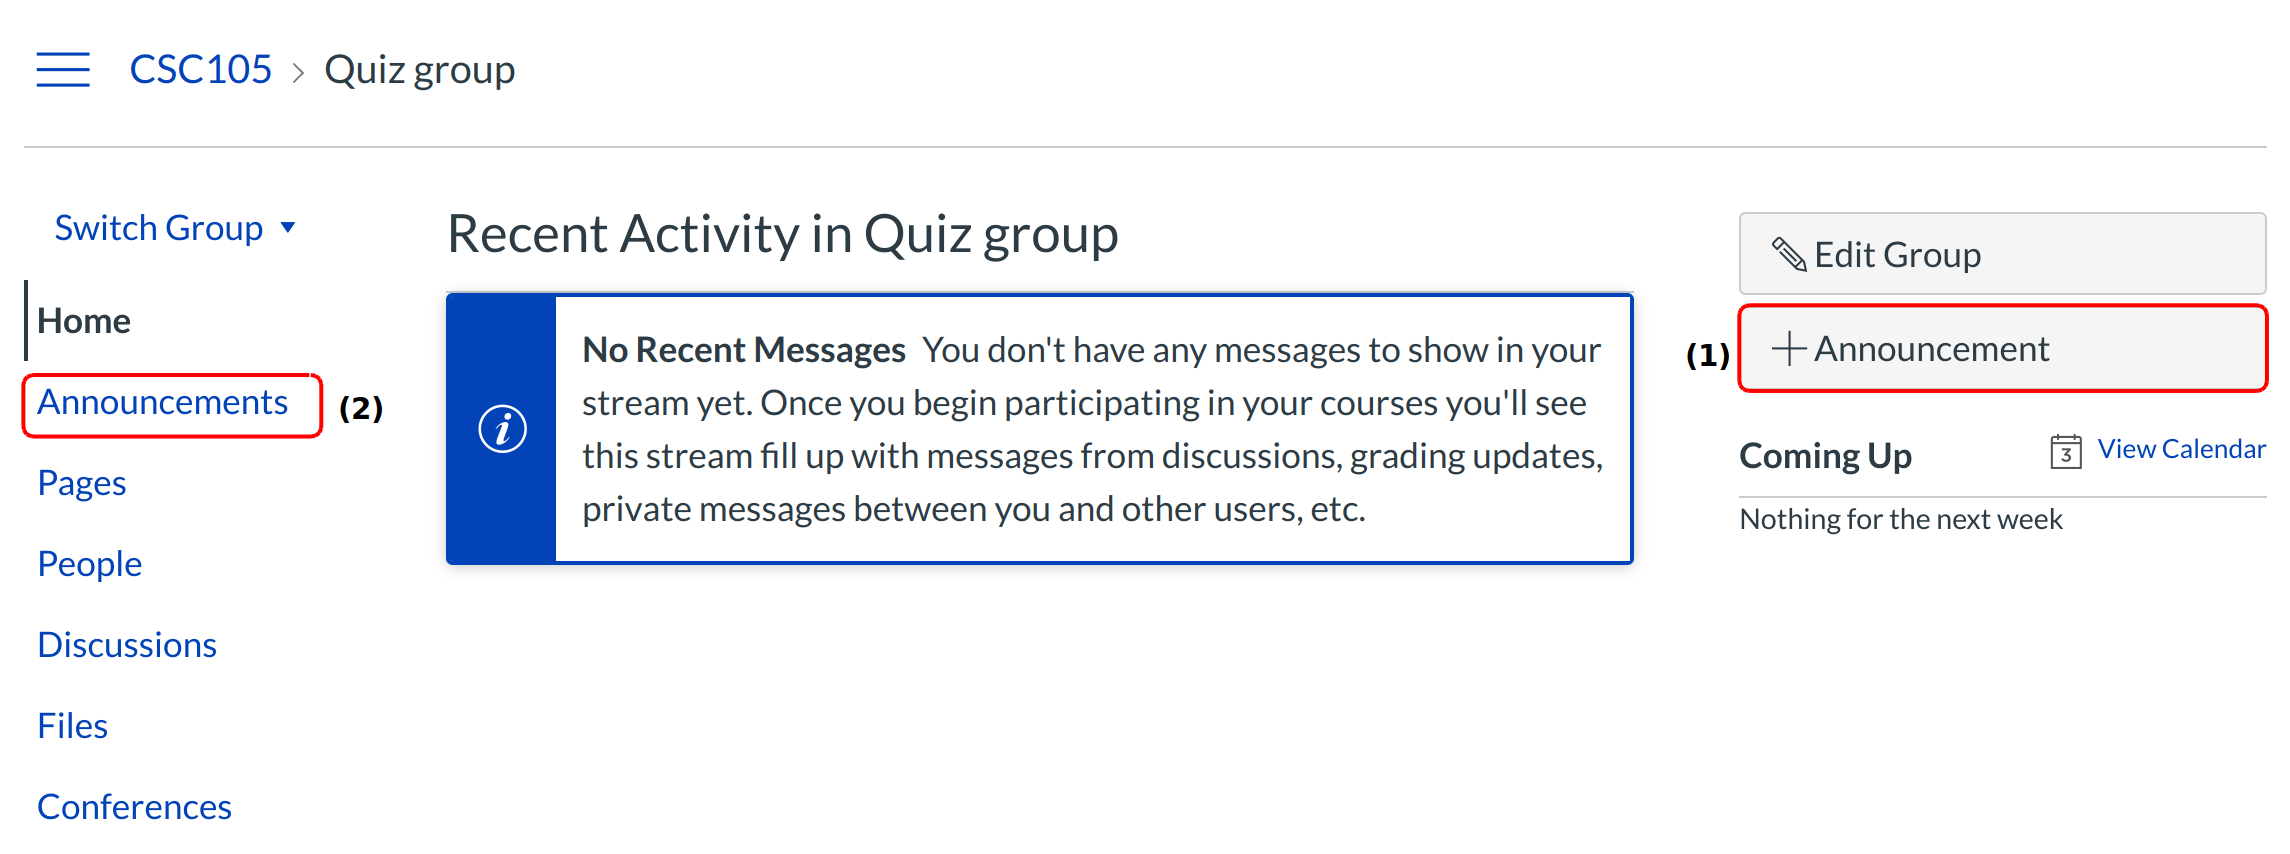Create a new Announcement with the button

pyautogui.click(x=2002, y=349)
